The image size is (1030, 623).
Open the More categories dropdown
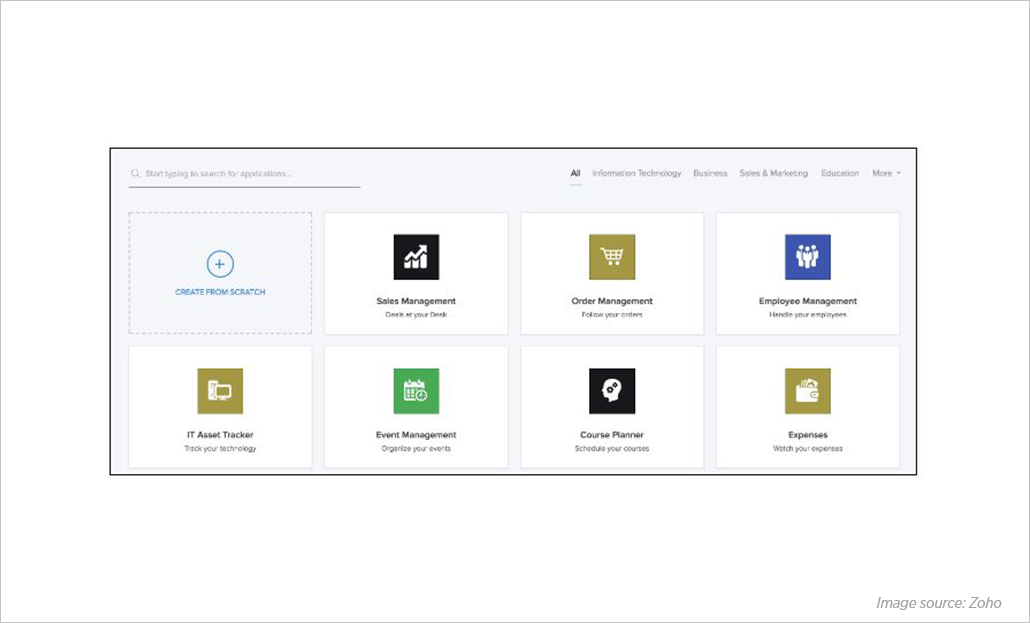click(886, 172)
